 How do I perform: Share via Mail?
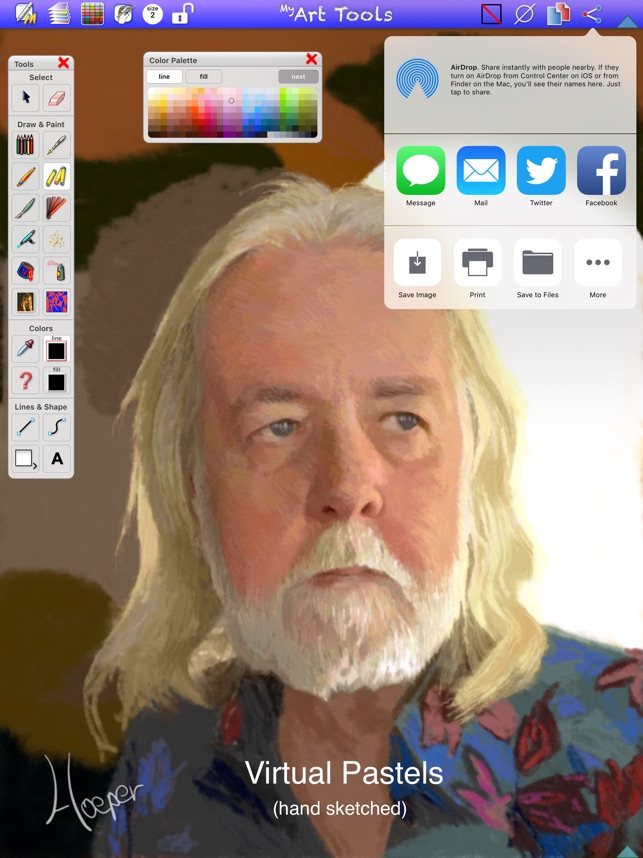(x=481, y=171)
